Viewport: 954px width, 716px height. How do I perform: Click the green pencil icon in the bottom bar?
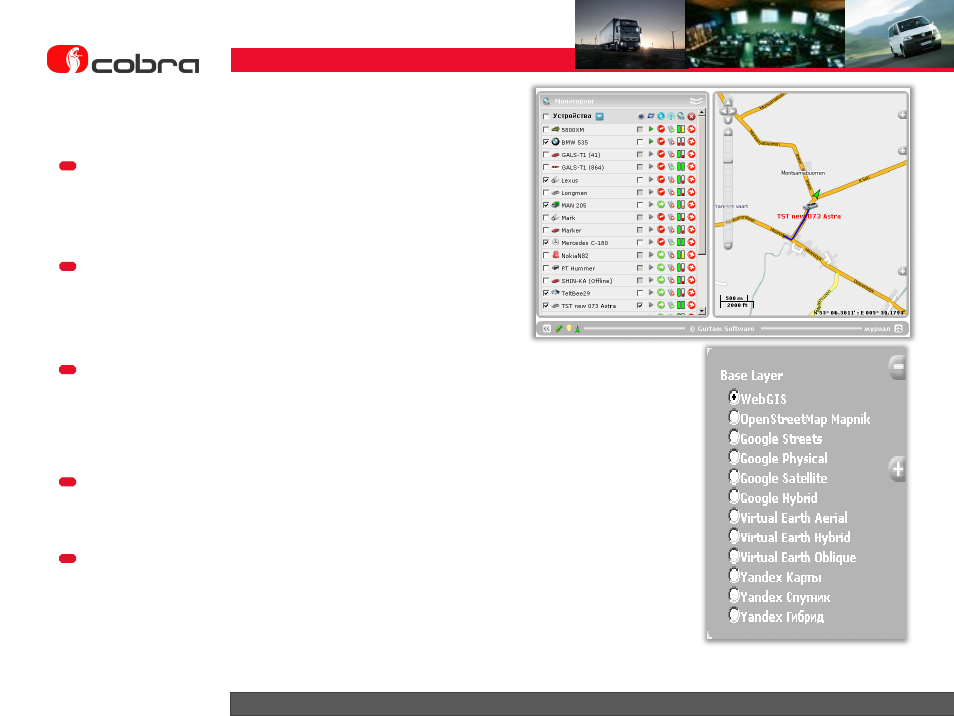559,328
